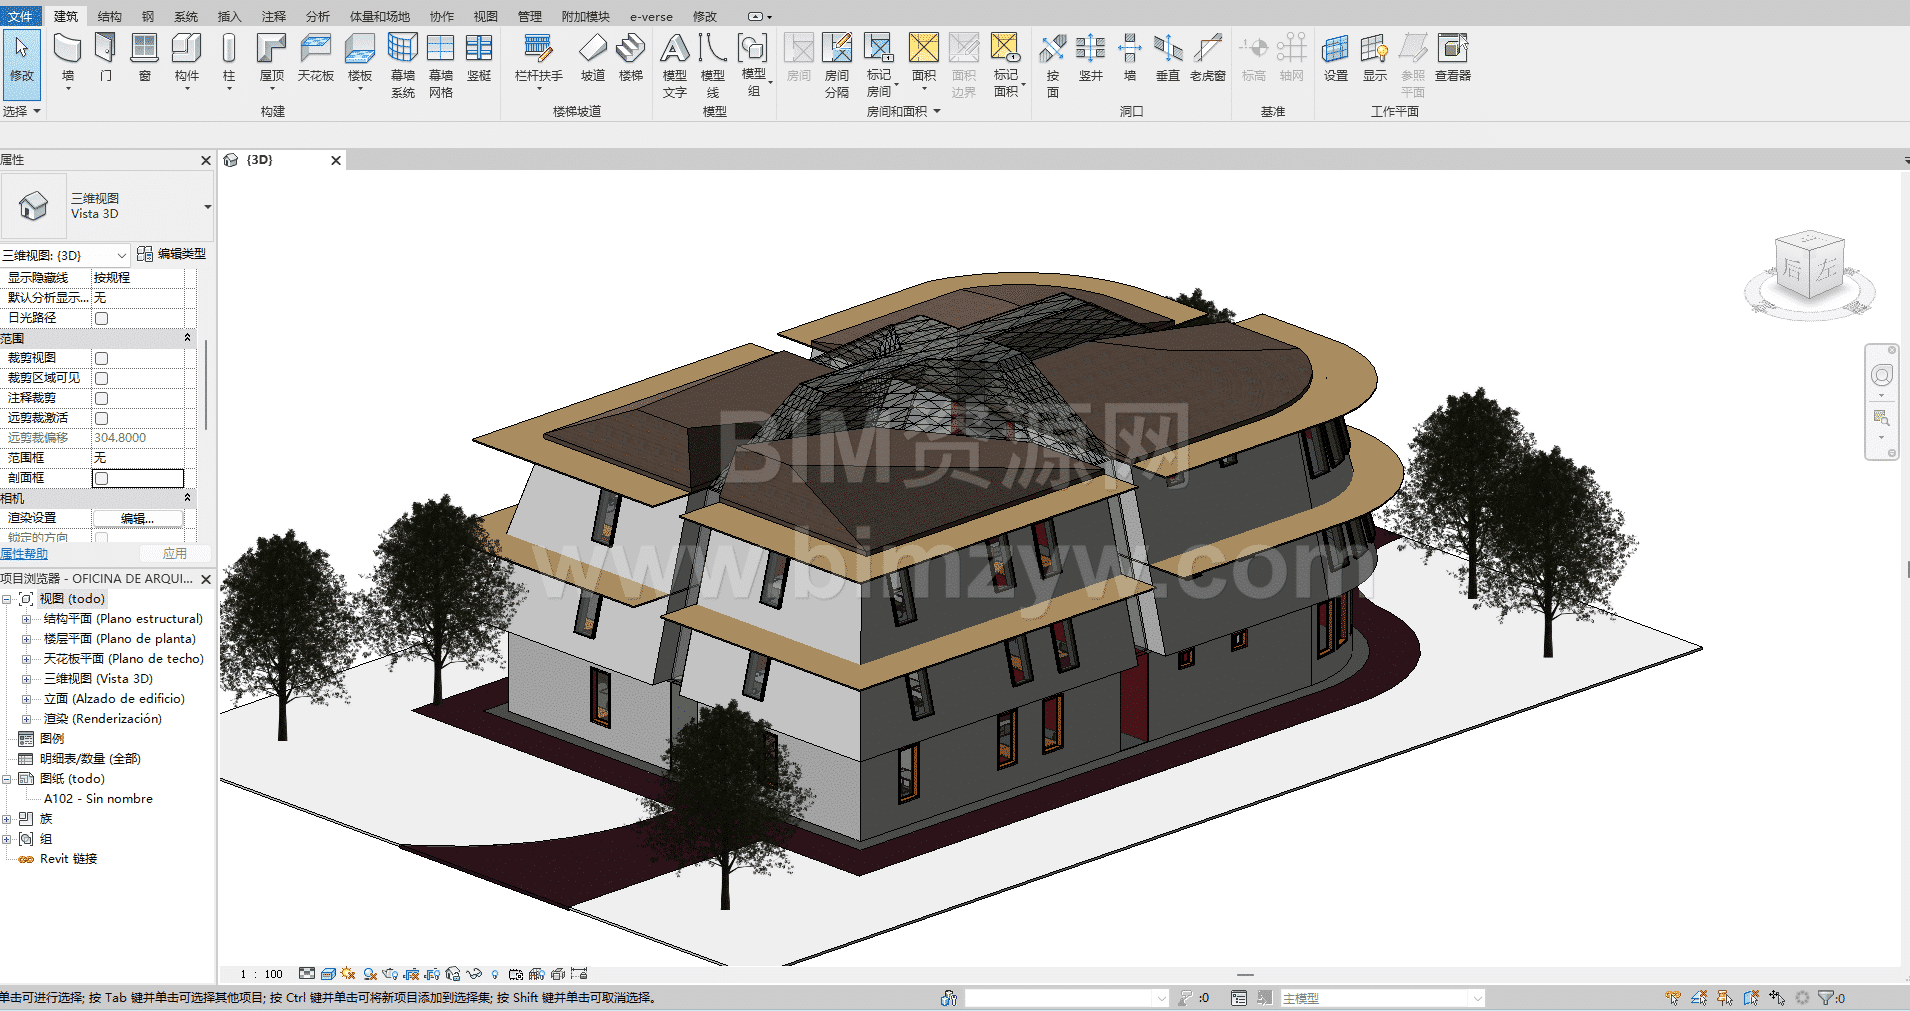Viewport: 1910px width, 1011px height.
Task: Toggle select pinned elements icon in status bar
Action: (1725, 997)
